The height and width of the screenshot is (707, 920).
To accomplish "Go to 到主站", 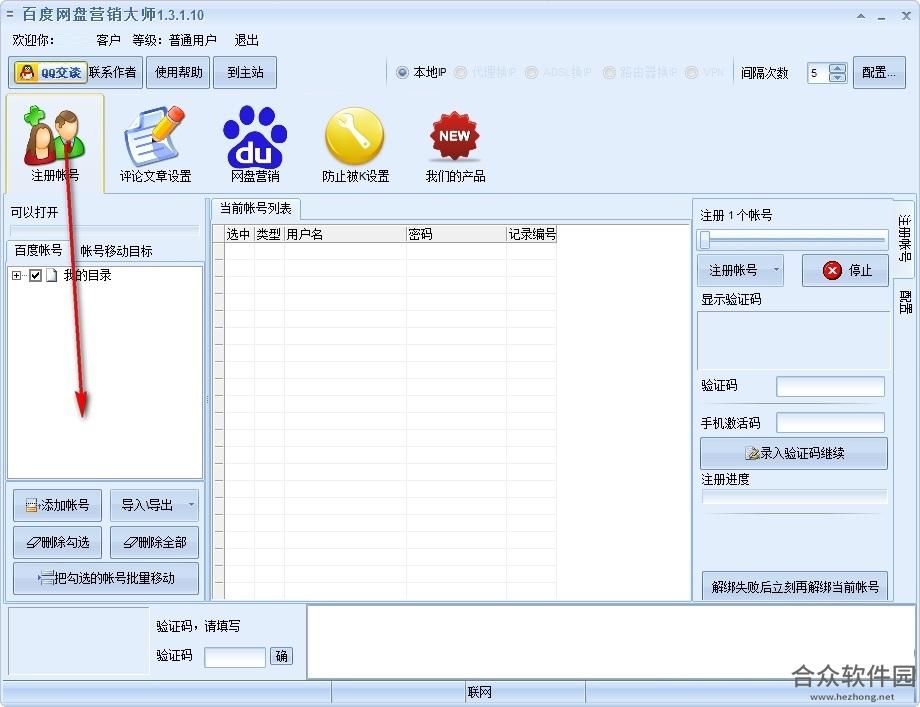I will (245, 72).
